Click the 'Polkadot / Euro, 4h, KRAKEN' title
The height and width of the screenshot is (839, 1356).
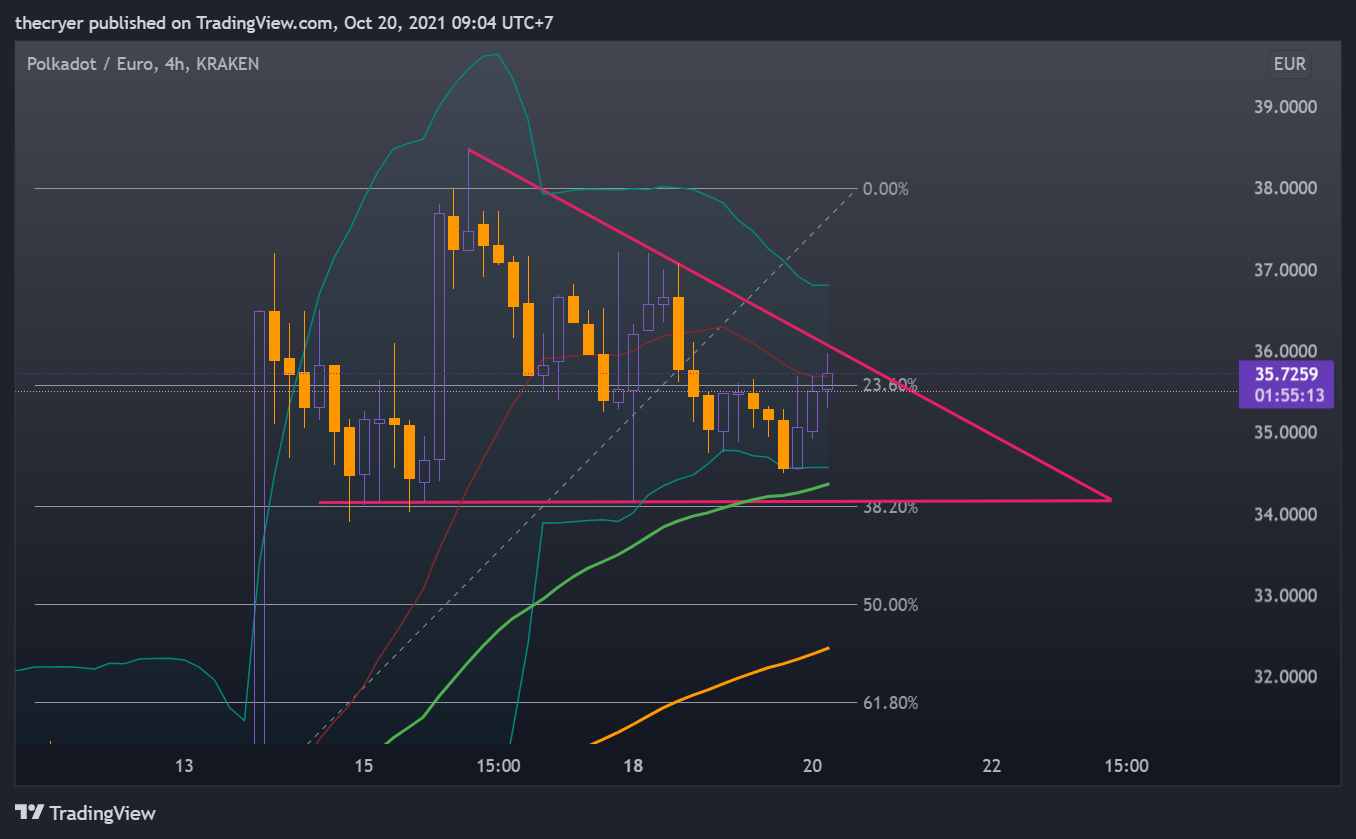pyautogui.click(x=143, y=64)
